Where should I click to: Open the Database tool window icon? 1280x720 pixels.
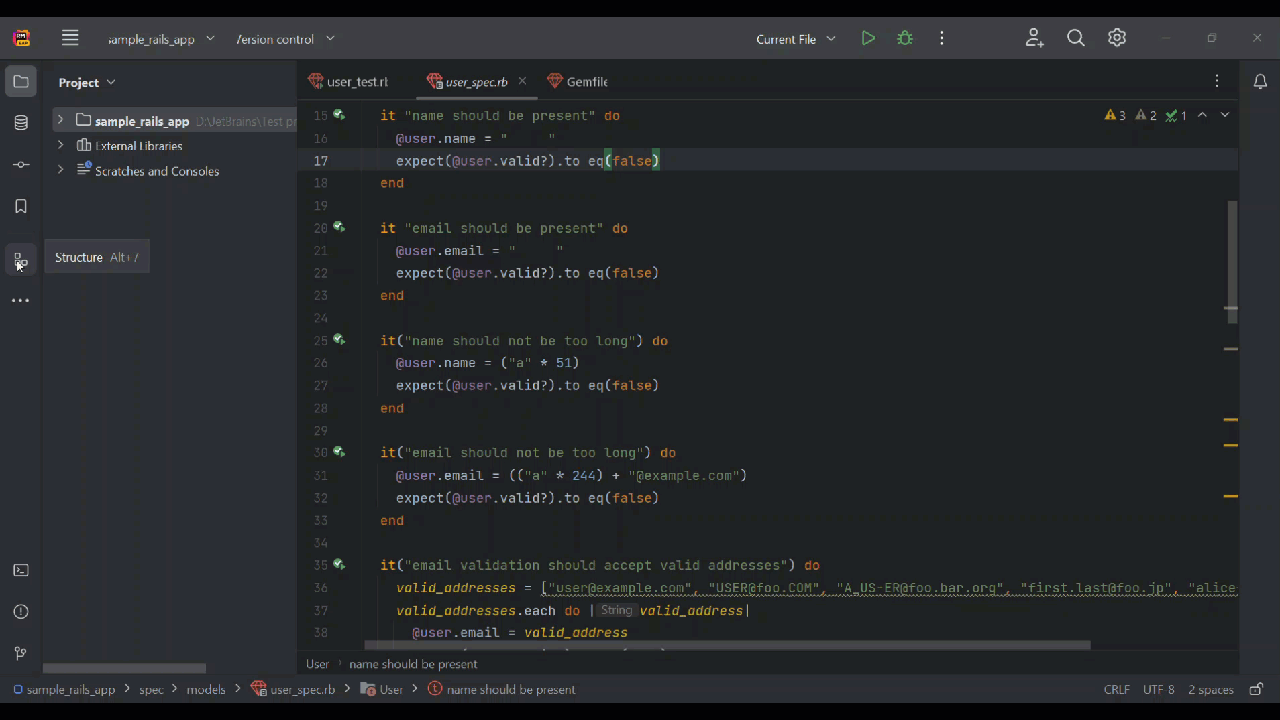[x=21, y=123]
